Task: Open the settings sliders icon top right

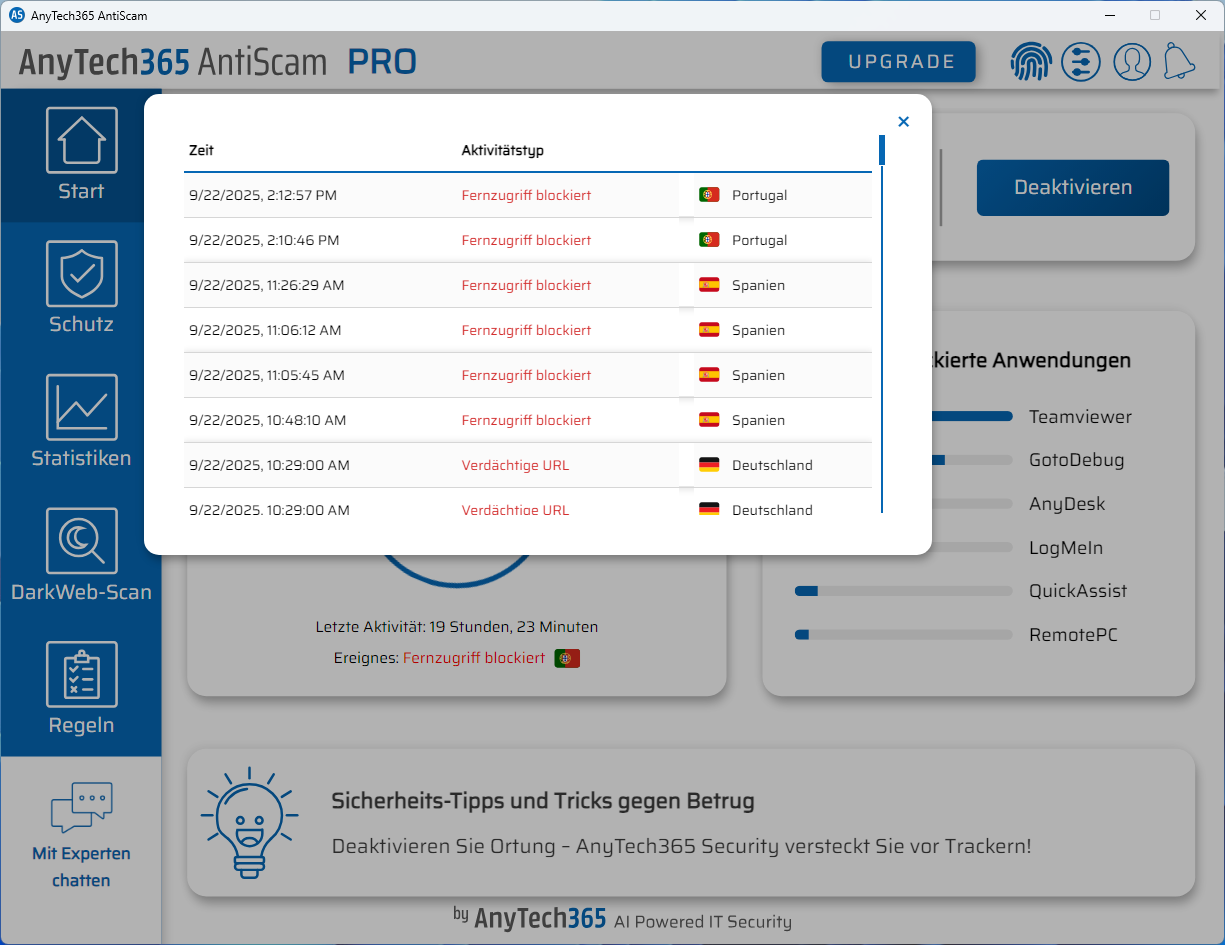Action: point(1081,61)
